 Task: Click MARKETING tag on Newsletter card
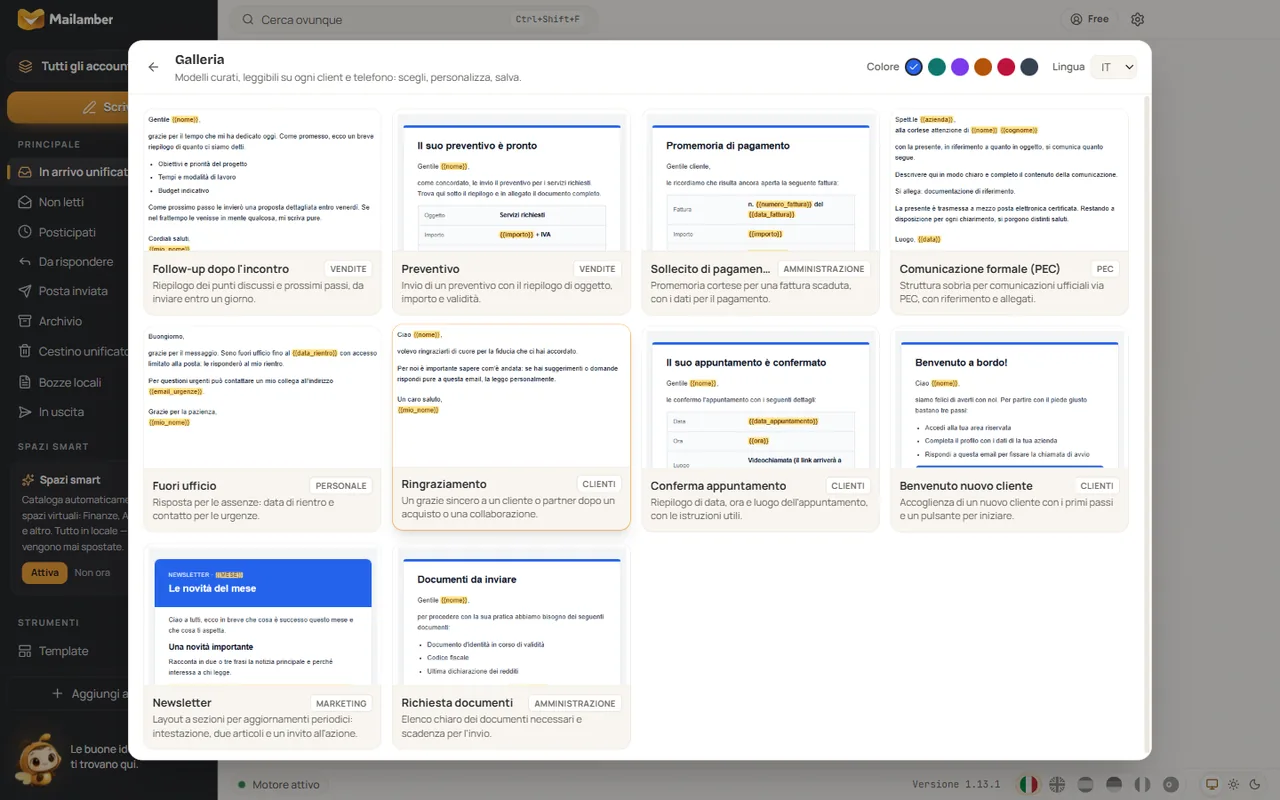point(341,703)
